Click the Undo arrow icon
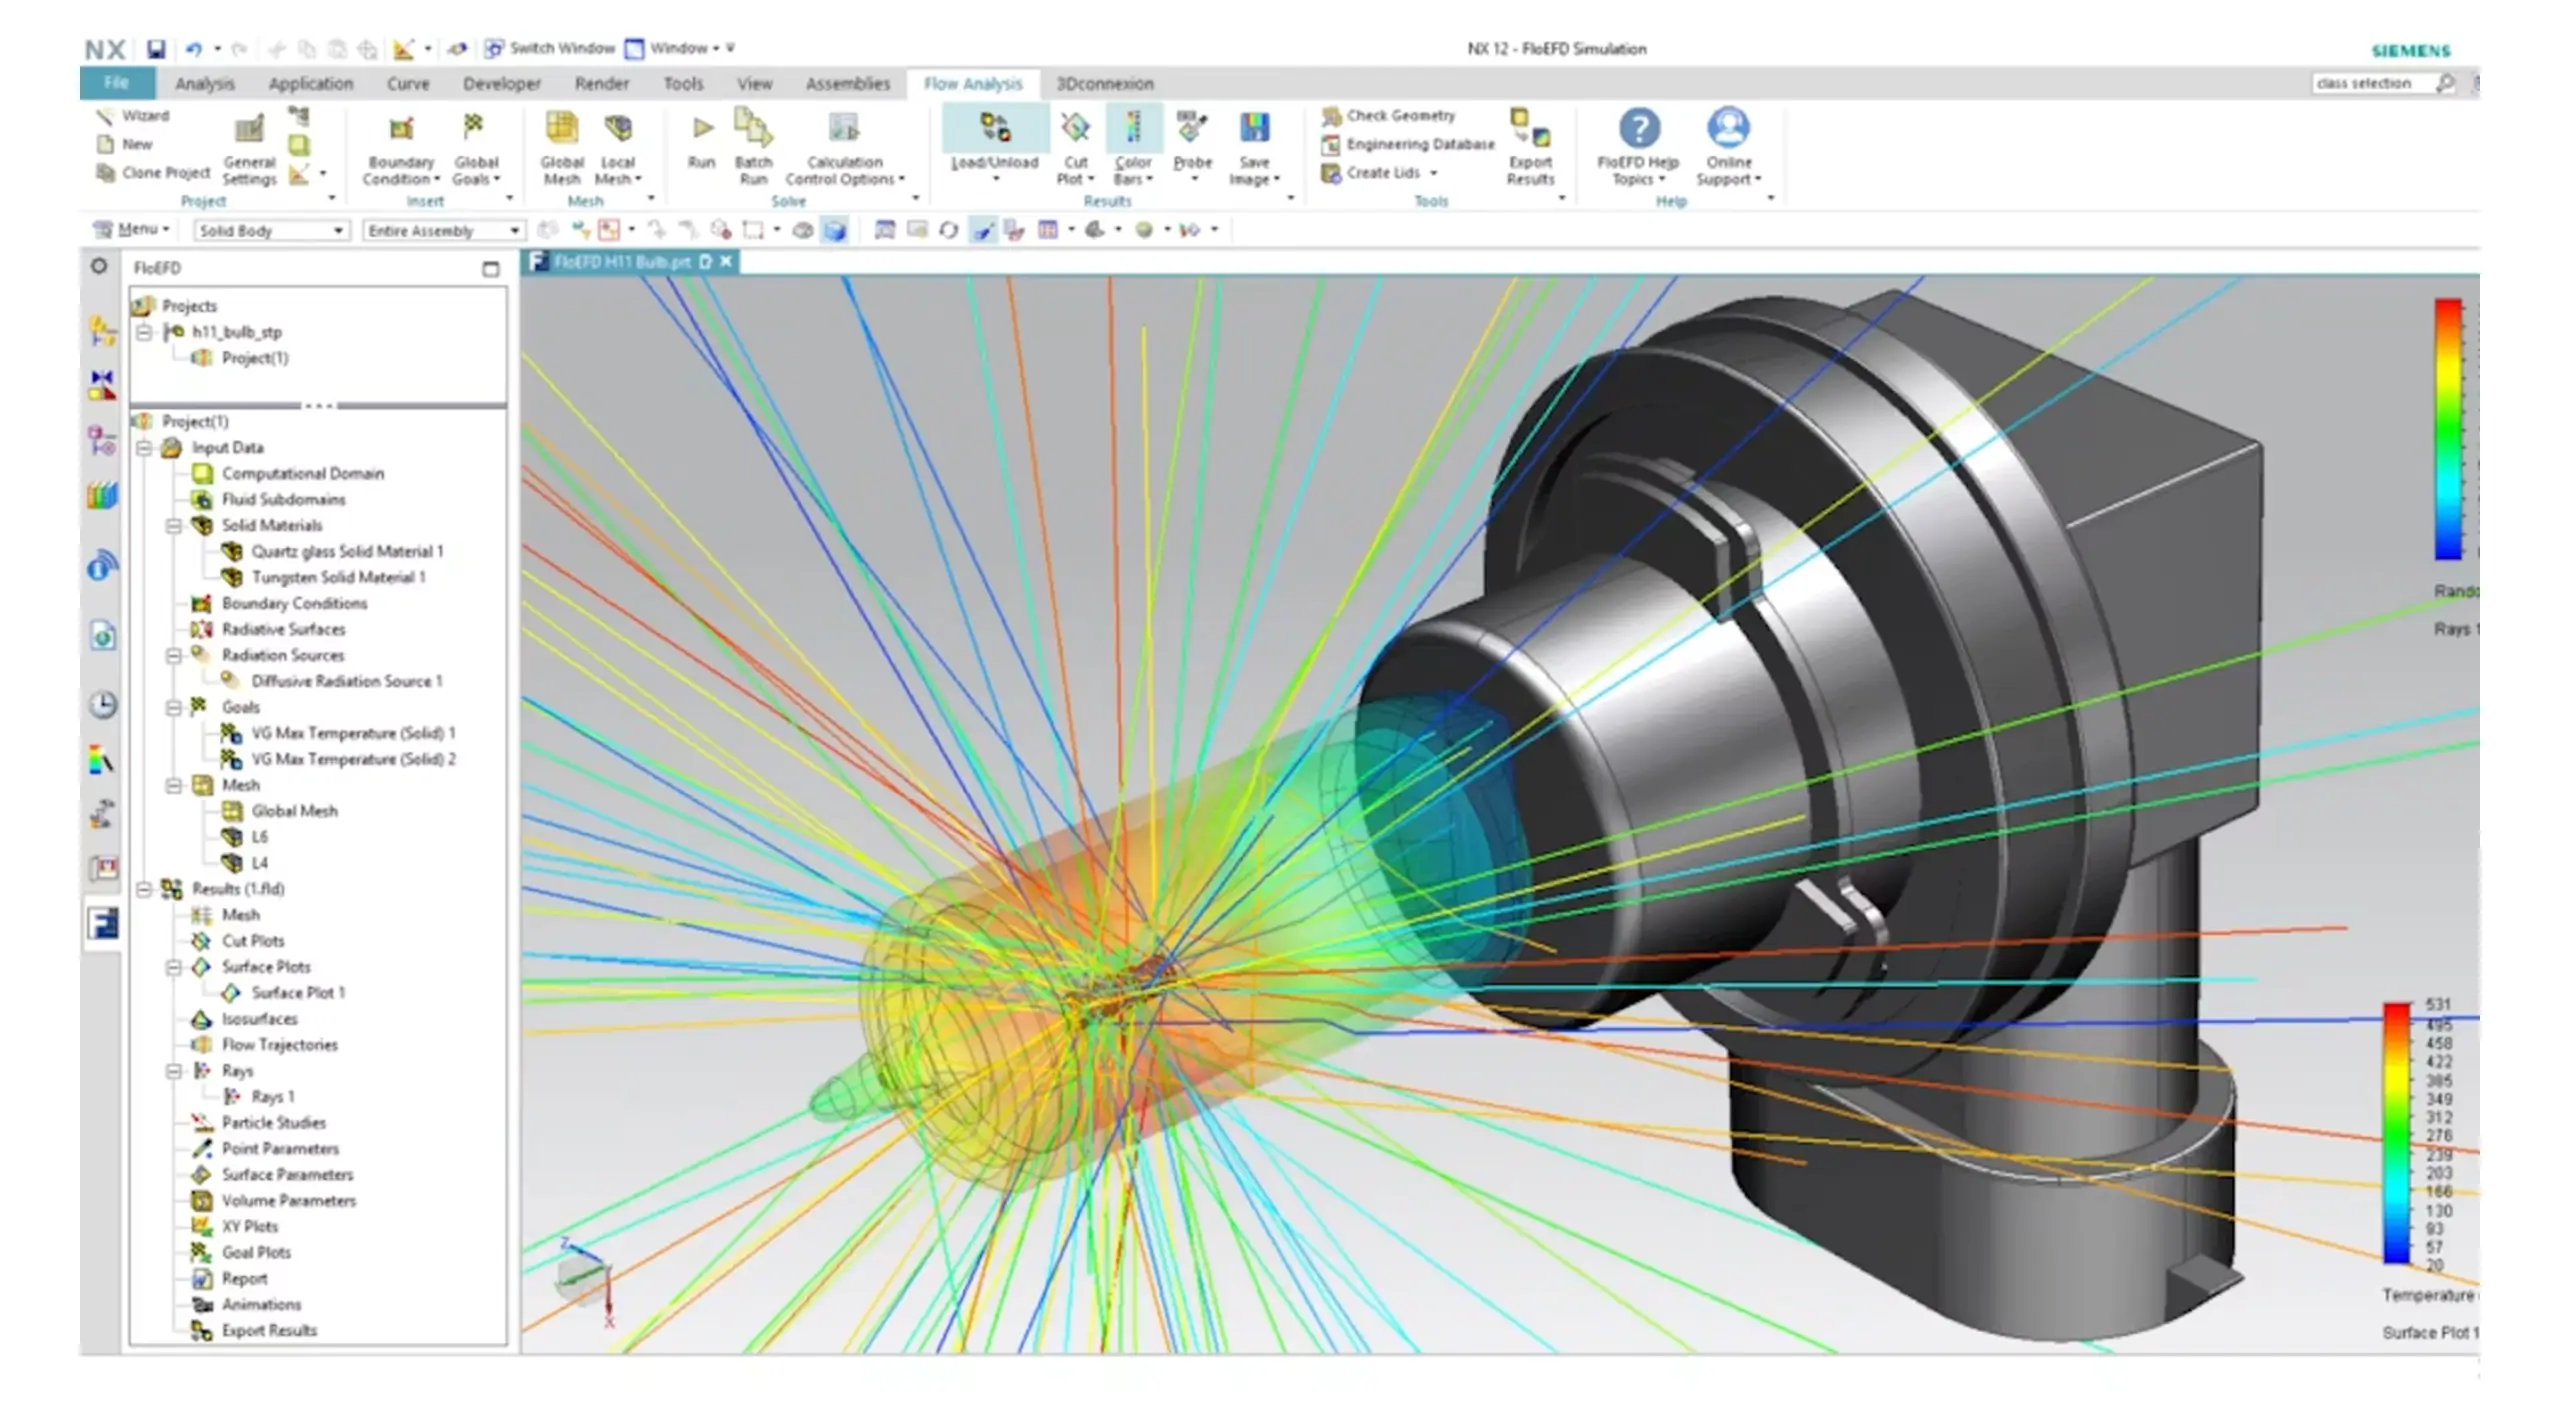The image size is (2560, 1415). coord(193,48)
